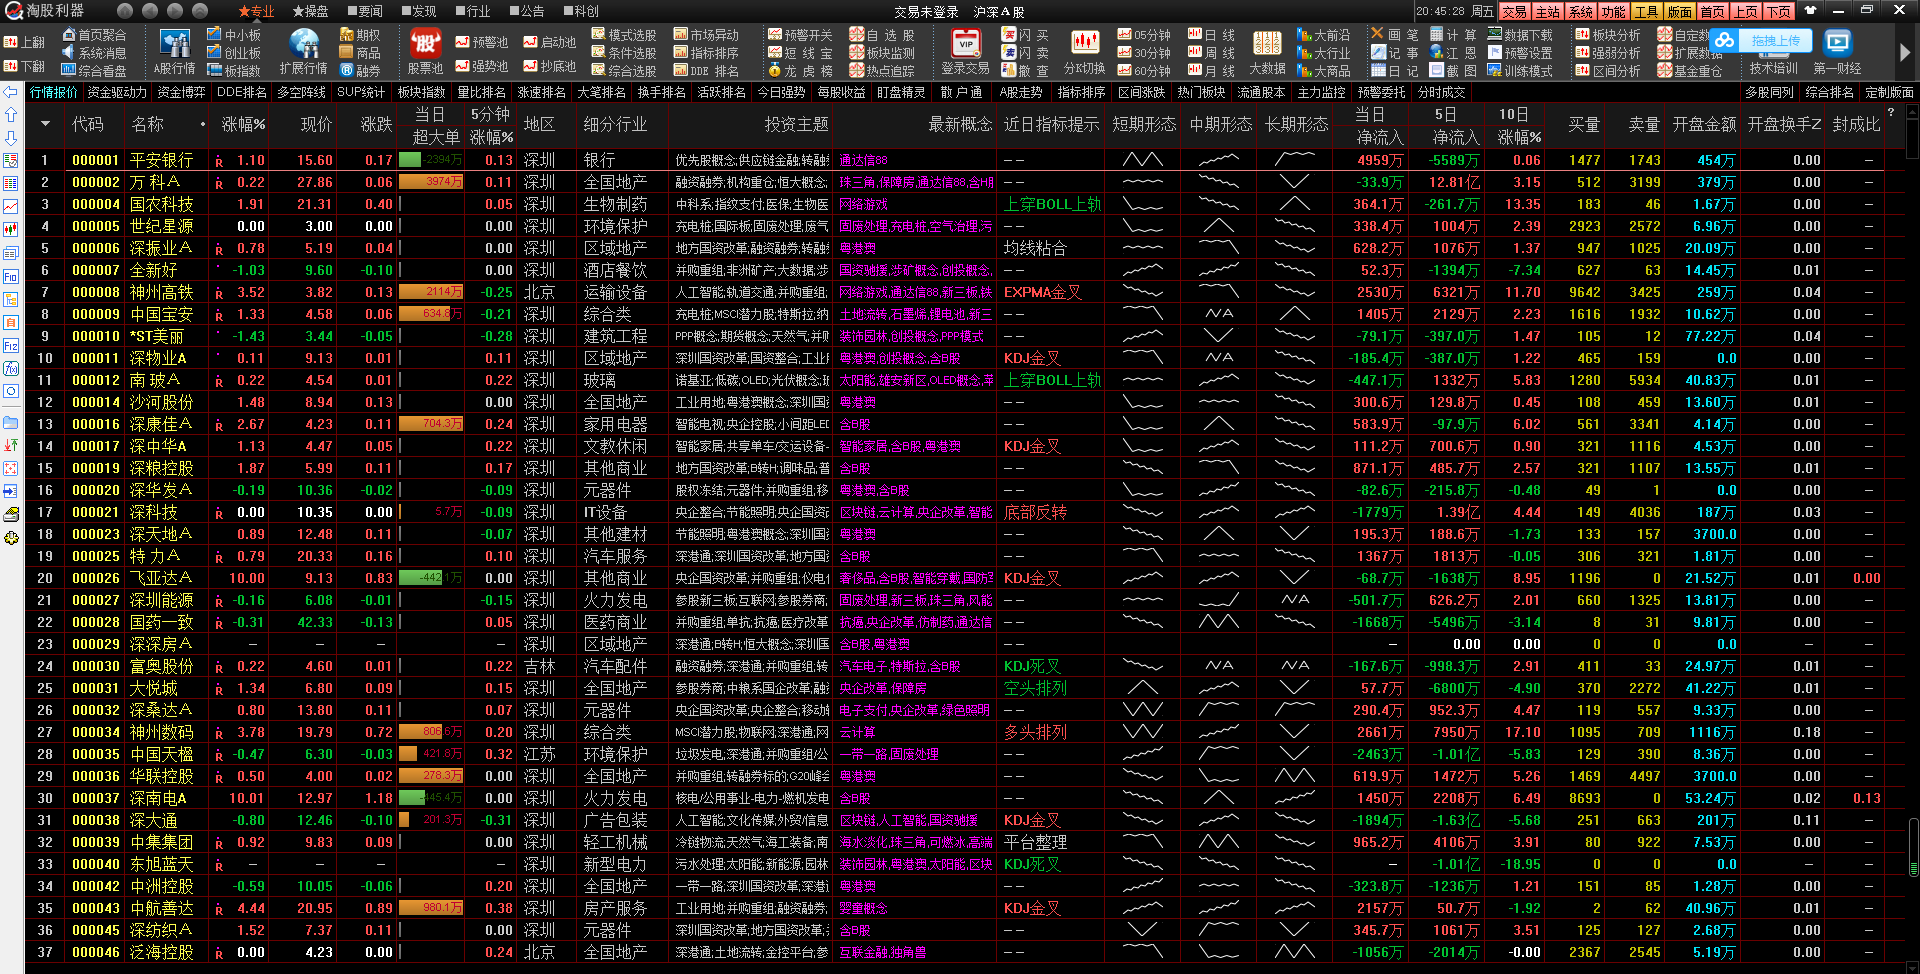Click the shirt skin icon in title bar
1920x974 pixels.
point(1810,11)
